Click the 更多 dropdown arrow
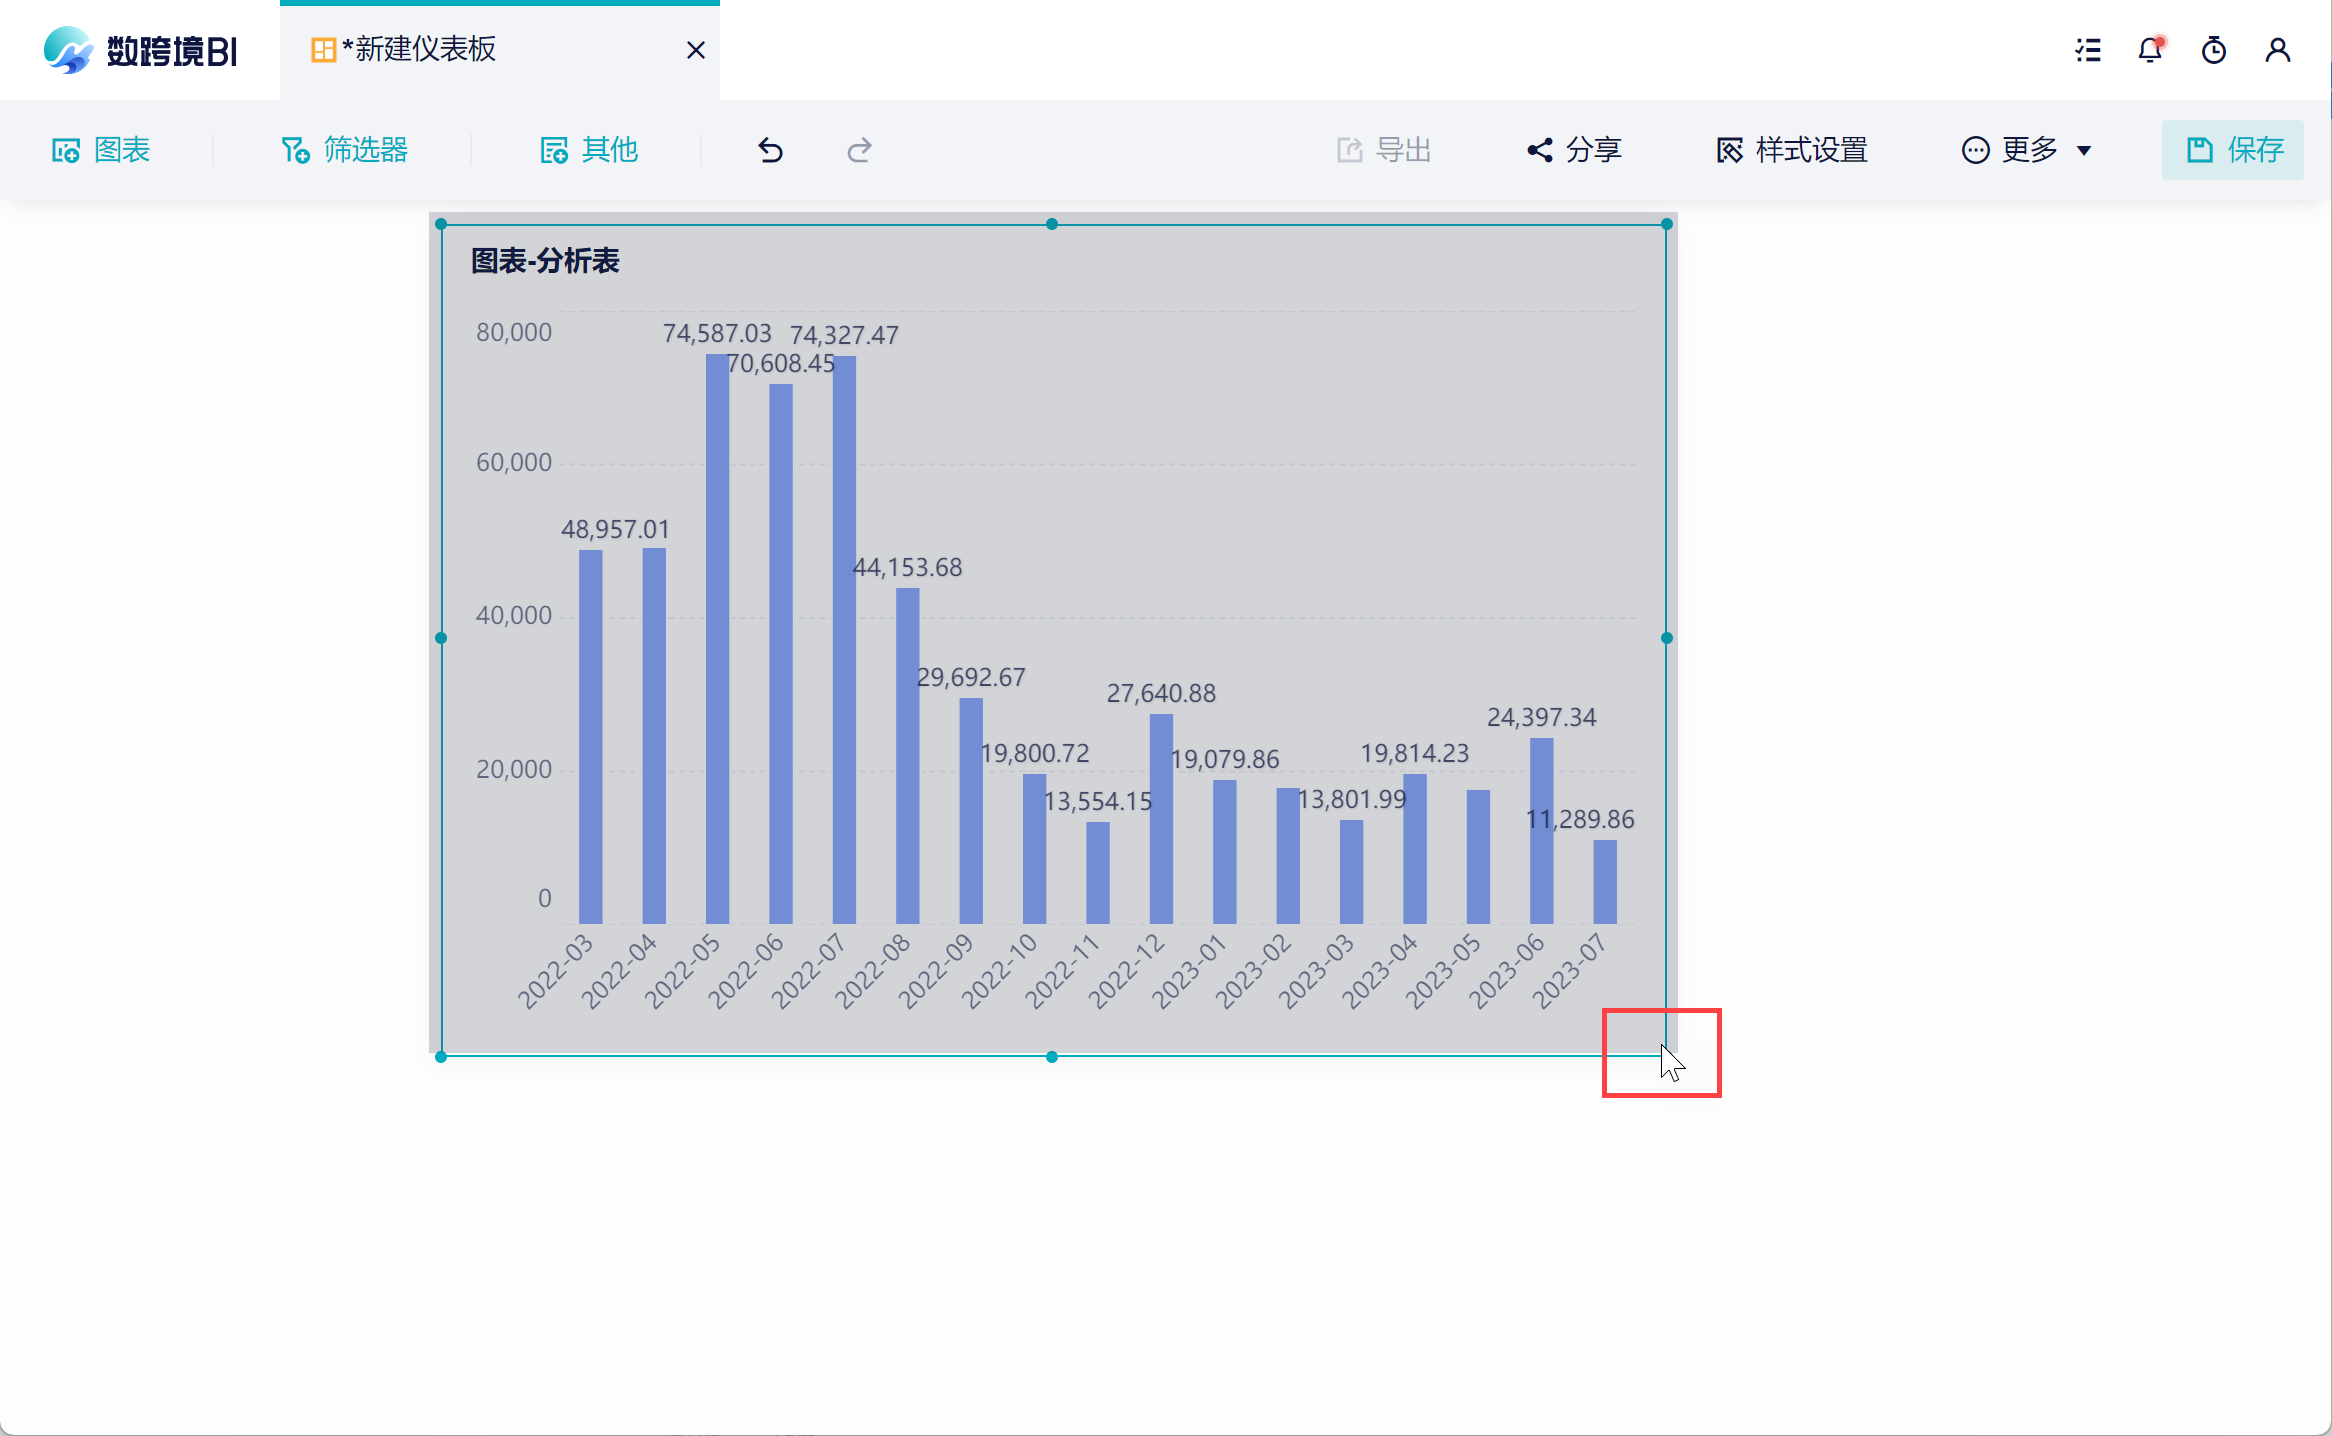Viewport: 2332px width, 1436px height. pyautogui.click(x=2084, y=151)
